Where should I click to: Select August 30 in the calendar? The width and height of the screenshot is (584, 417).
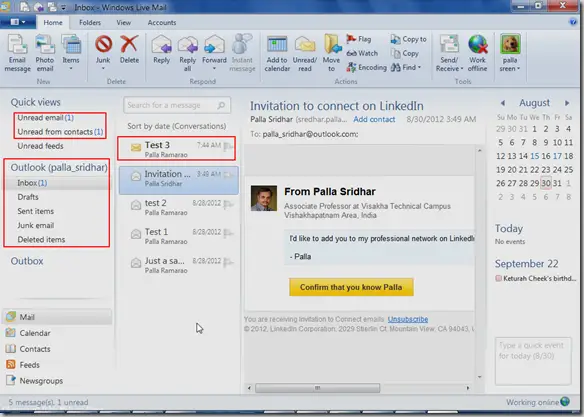coord(546,183)
